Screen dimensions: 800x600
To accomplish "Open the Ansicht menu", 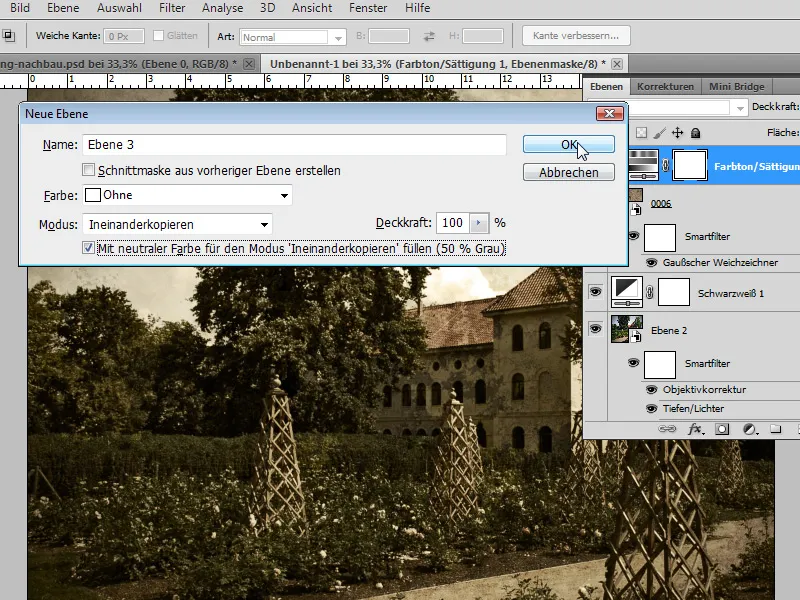I will (x=312, y=8).
